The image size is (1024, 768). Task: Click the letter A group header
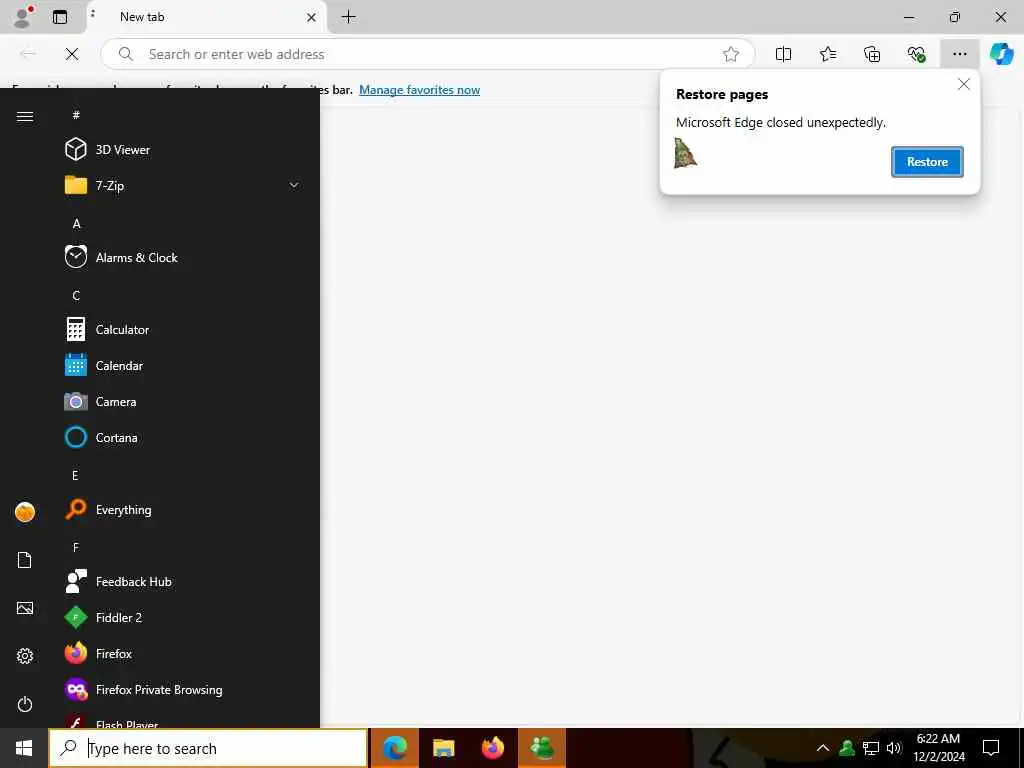[76, 223]
